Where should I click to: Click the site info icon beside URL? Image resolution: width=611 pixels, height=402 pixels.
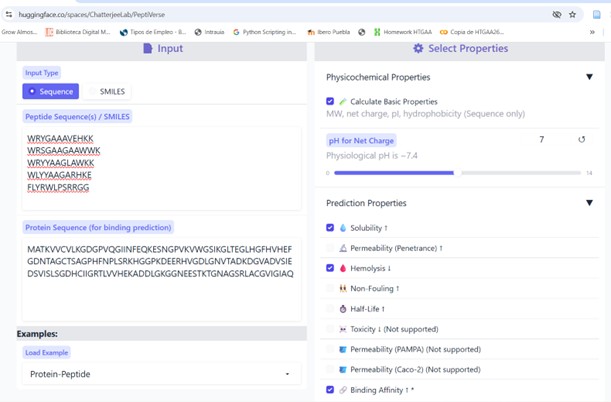(9, 15)
